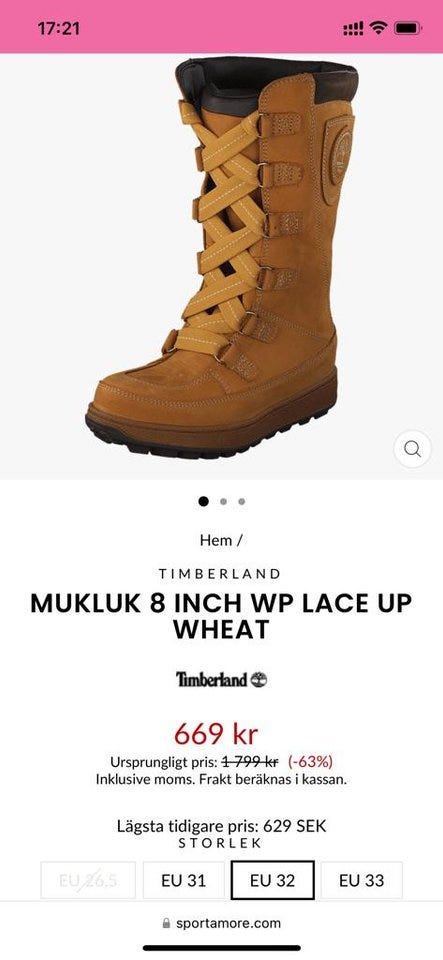Viewport: 443px width, 960px height.
Task: Select size EU 31
Action: [184, 880]
